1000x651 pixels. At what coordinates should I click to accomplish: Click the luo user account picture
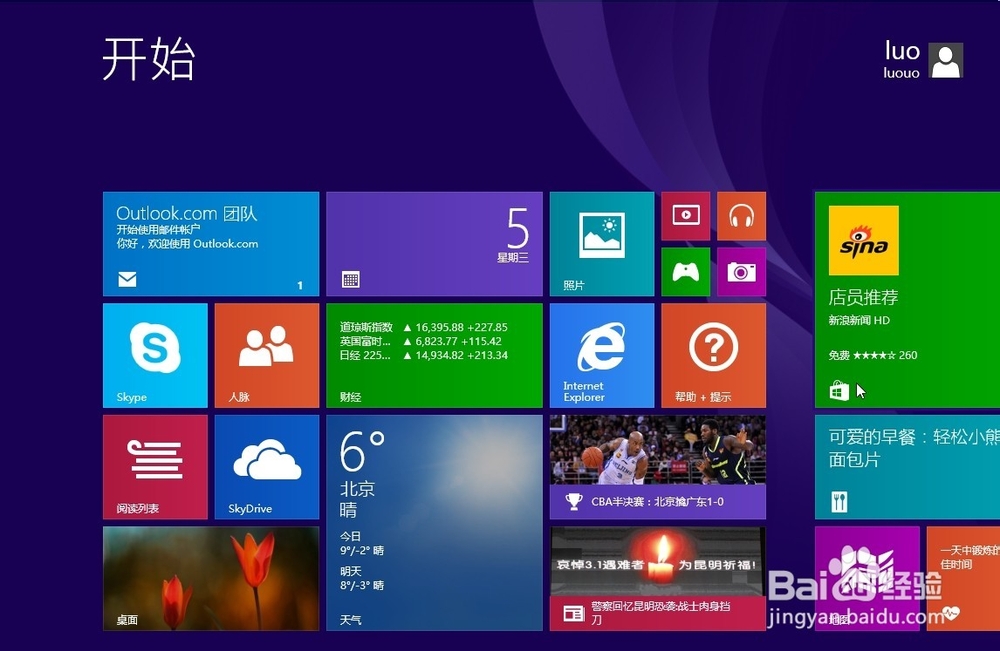click(946, 60)
